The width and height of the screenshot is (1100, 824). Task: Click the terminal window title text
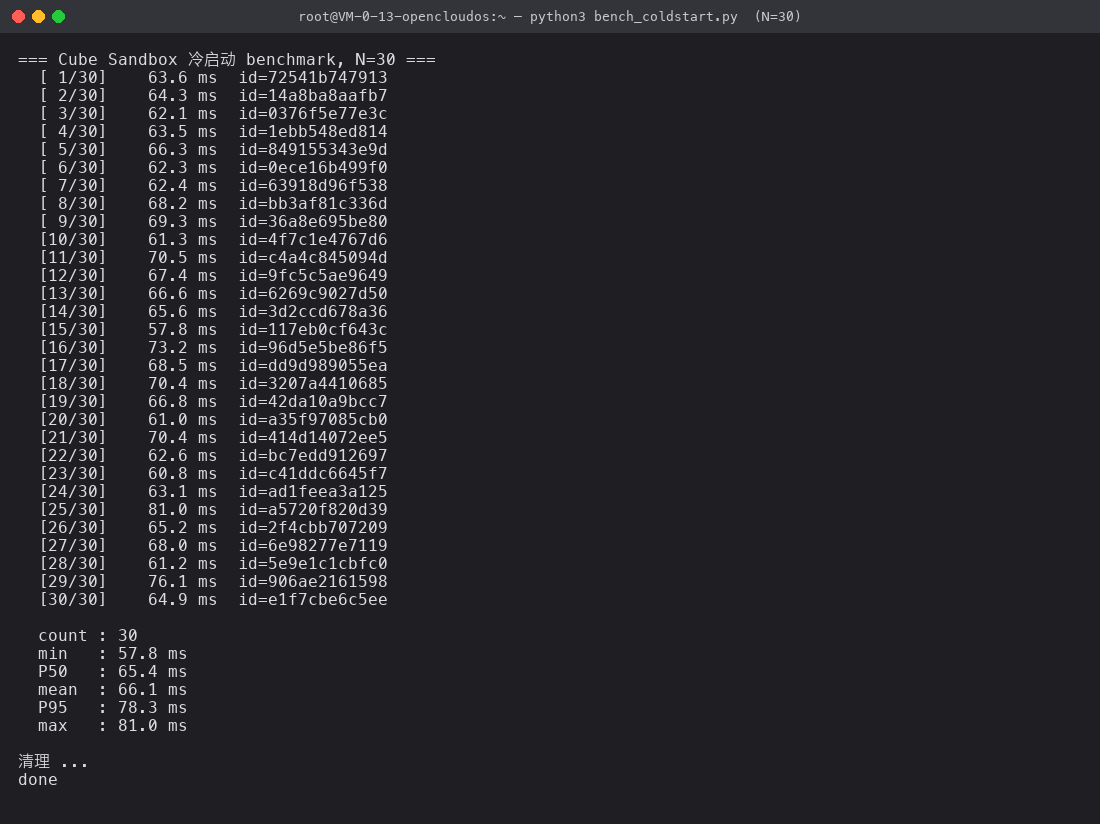[x=549, y=17]
